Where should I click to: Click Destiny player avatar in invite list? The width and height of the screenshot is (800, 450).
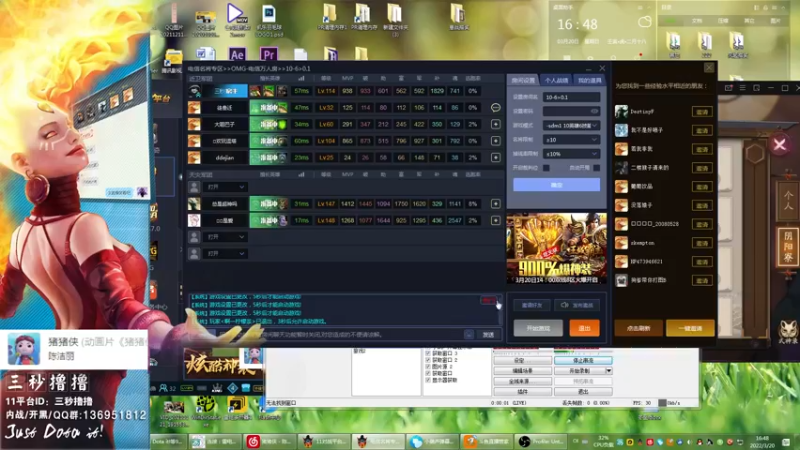click(x=621, y=111)
